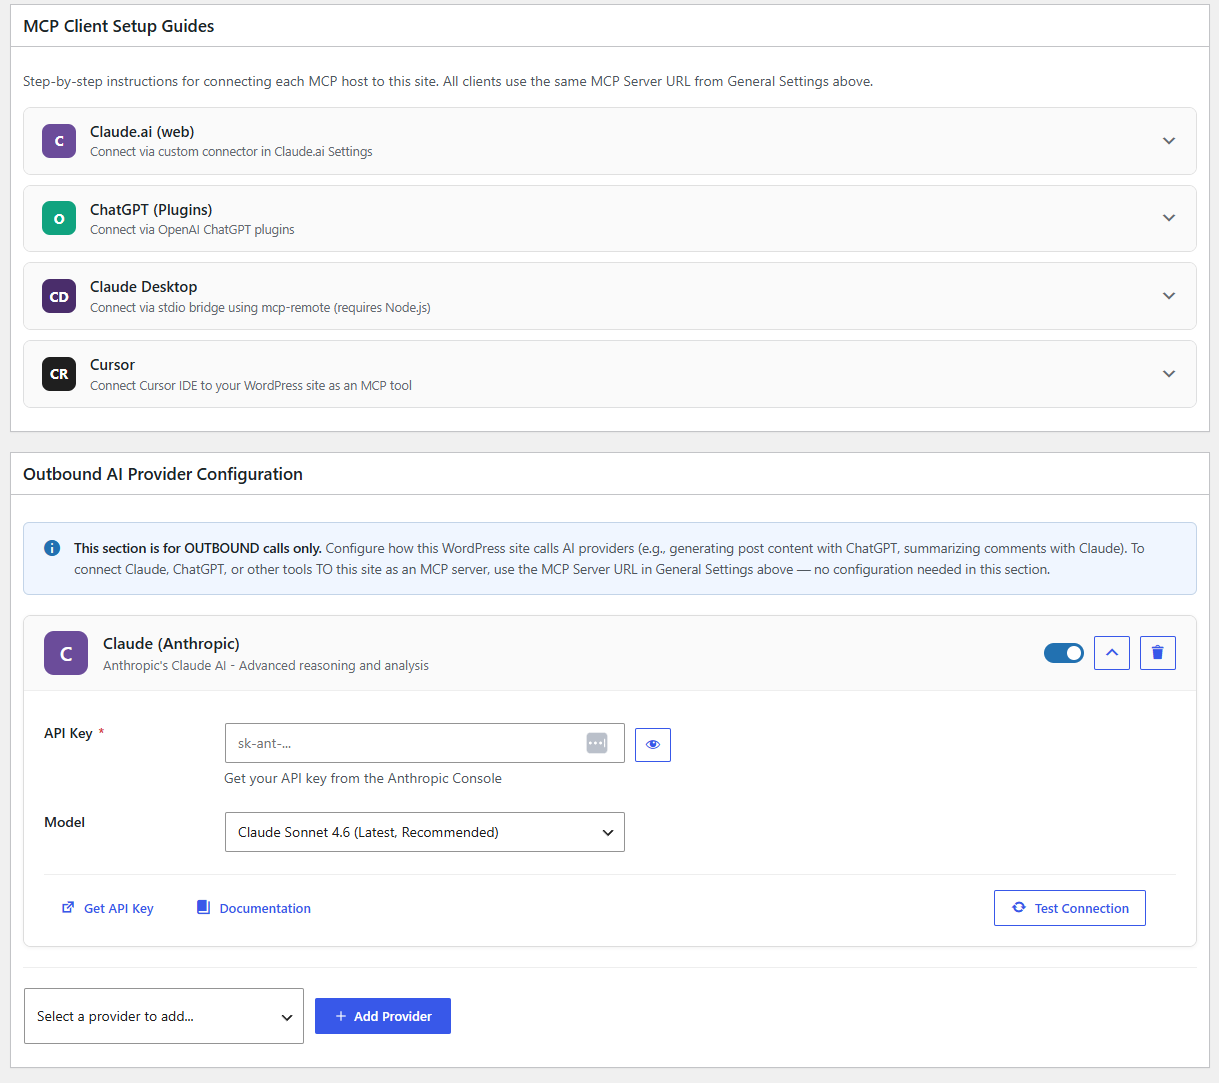Click the Claude Desktop title text

point(144,287)
